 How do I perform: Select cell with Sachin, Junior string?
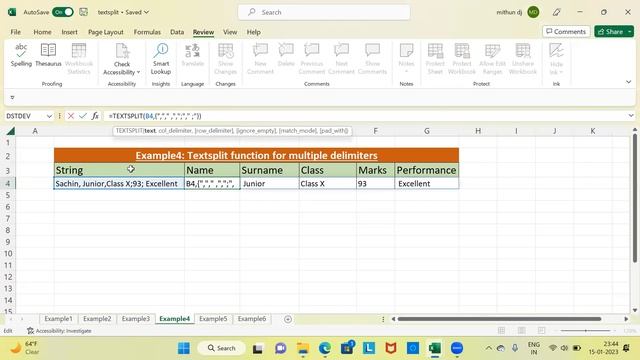click(119, 184)
